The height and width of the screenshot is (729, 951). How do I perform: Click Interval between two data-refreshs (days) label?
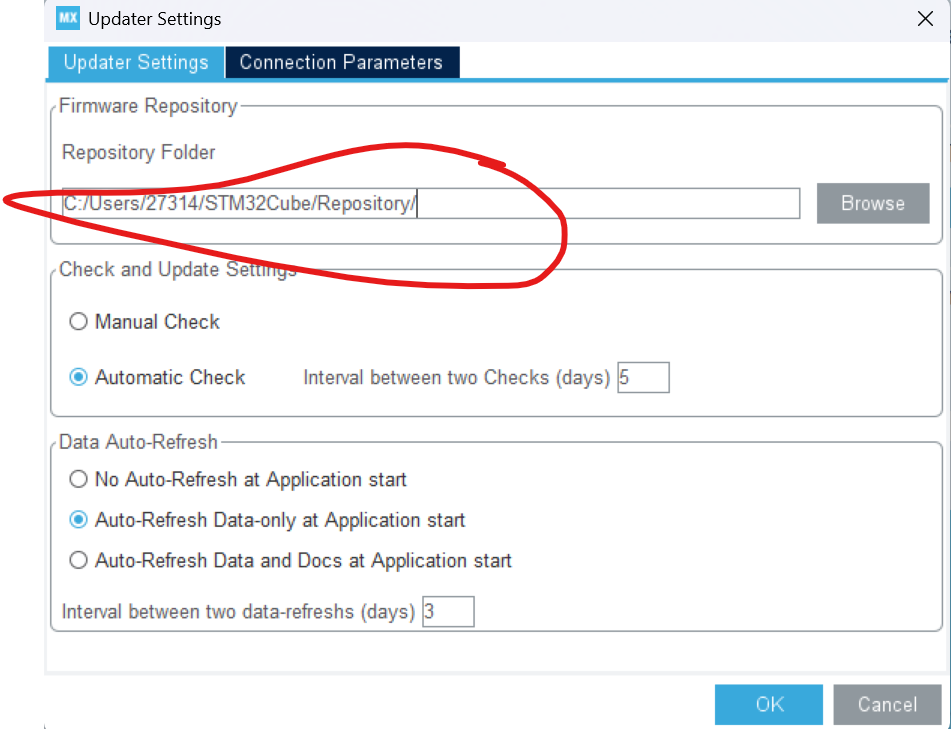pos(238,611)
